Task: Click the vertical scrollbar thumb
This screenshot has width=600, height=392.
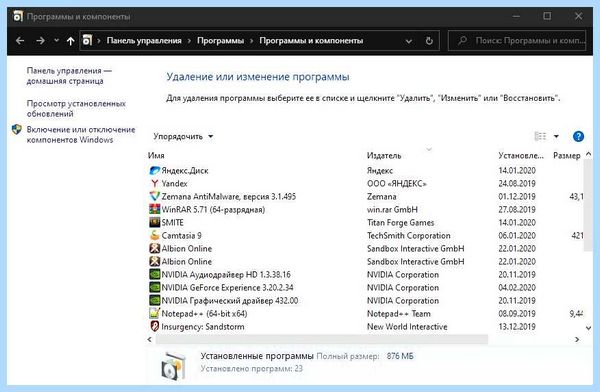Action: [588, 206]
